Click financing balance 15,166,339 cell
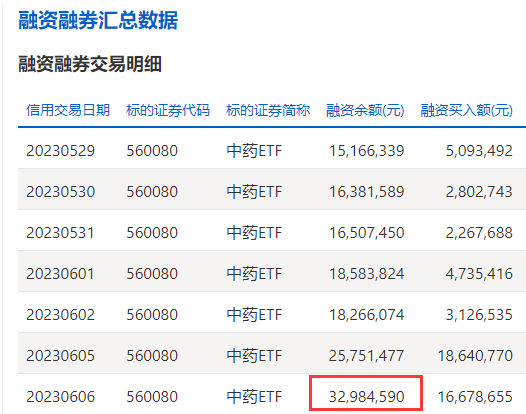 click(367, 151)
